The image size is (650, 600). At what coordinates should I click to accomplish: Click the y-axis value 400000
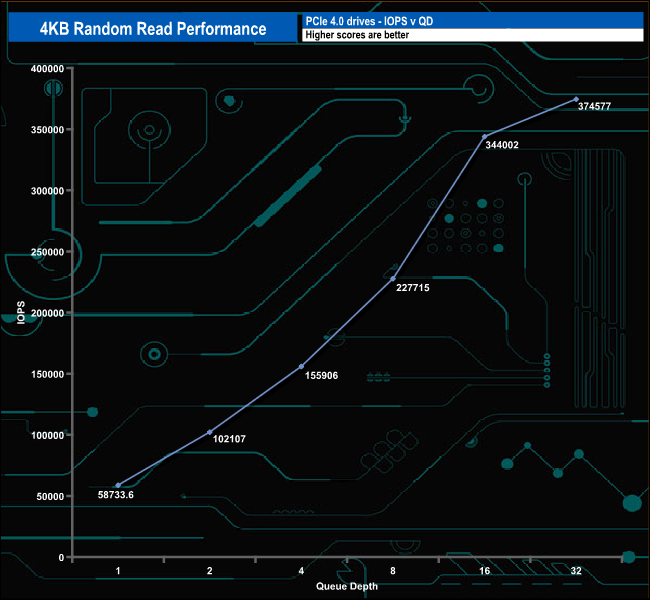[47, 69]
